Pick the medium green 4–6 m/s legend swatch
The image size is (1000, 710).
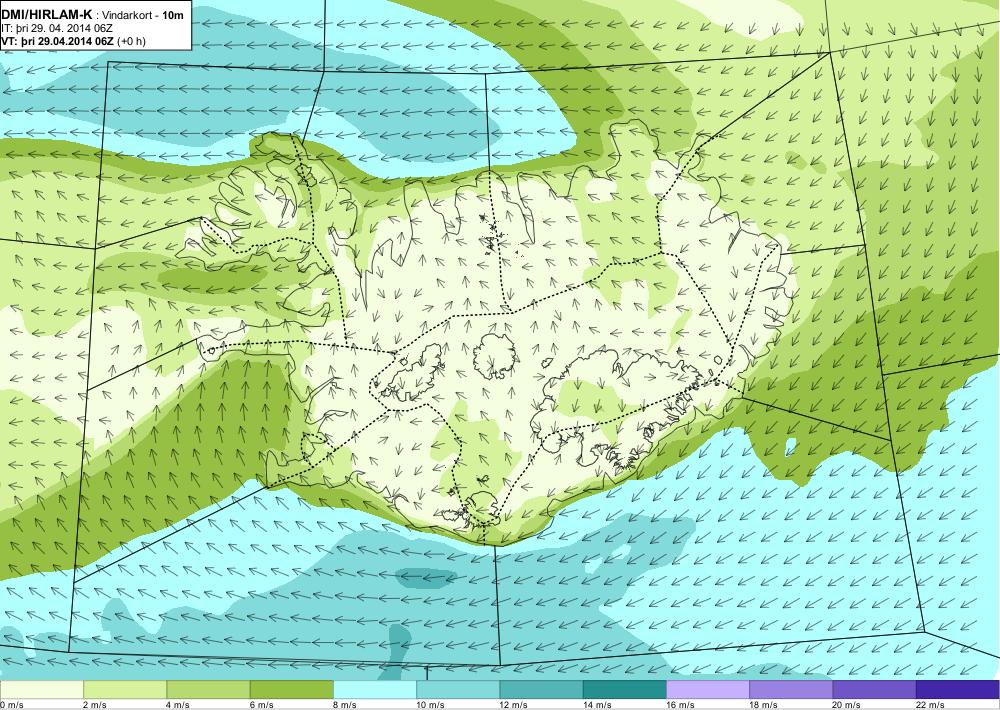pyautogui.click(x=209, y=690)
